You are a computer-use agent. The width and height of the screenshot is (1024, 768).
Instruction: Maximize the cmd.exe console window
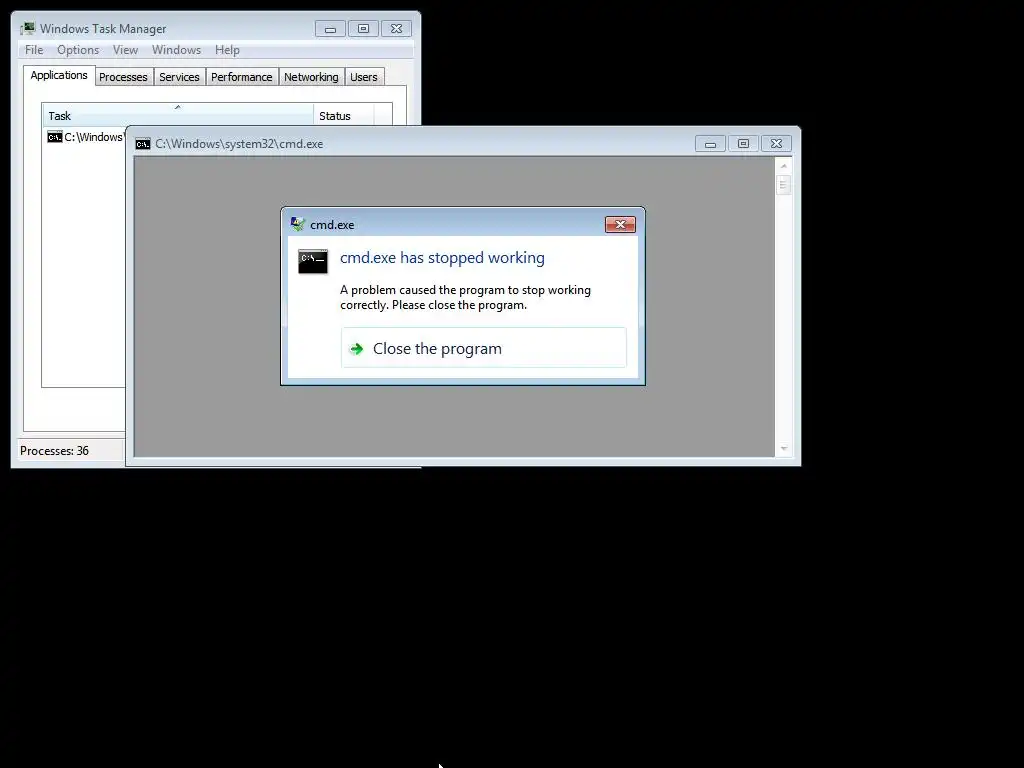pos(743,144)
